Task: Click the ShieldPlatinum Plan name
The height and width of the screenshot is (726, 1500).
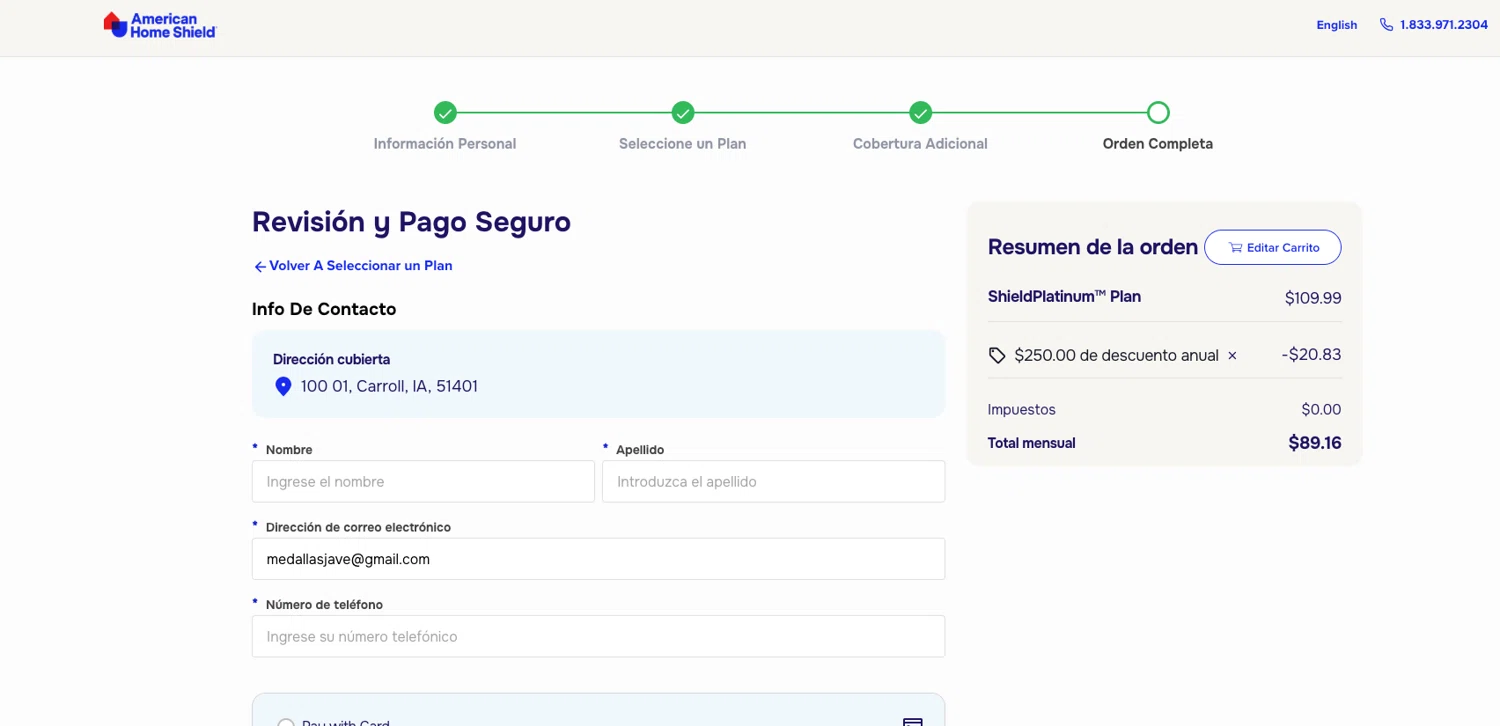Action: point(1064,297)
